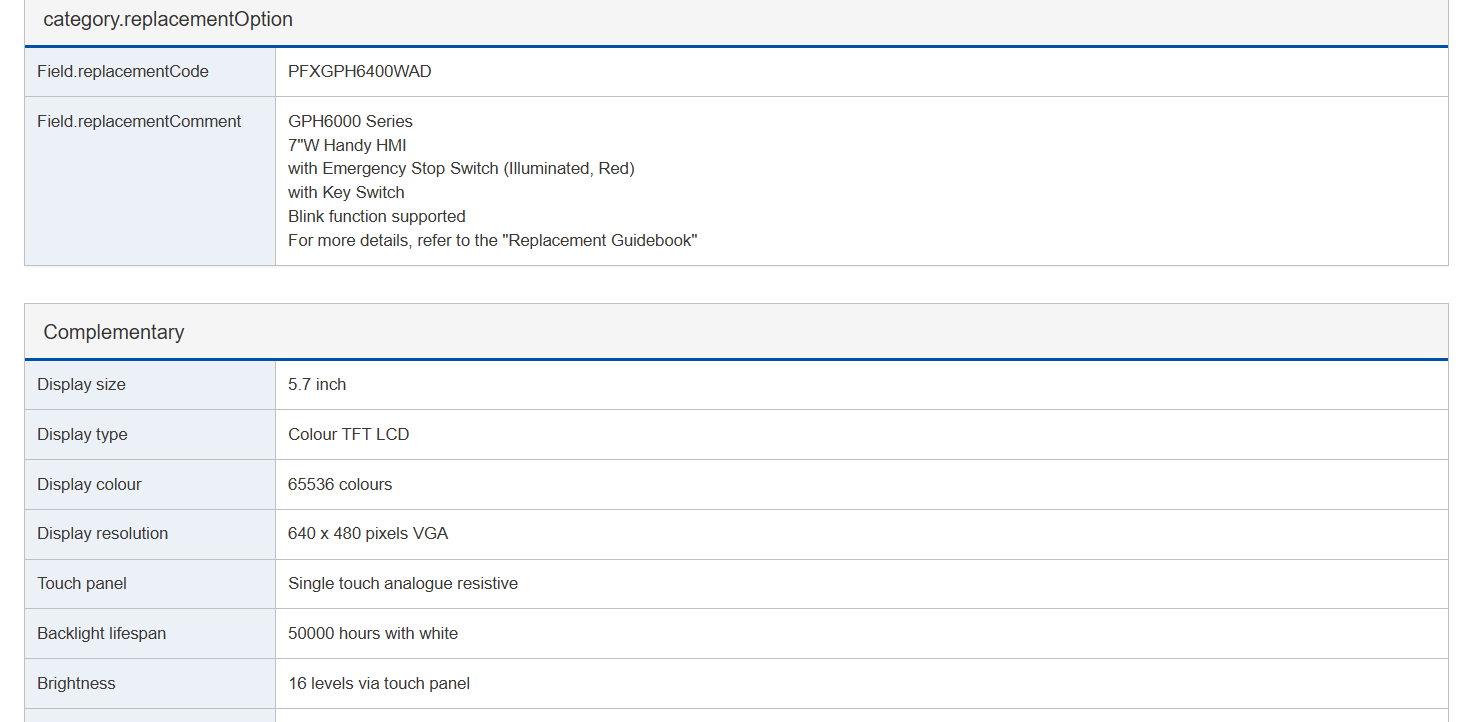1471x722 pixels.
Task: Click the Field.replacementComment label cell
Action: click(150, 181)
